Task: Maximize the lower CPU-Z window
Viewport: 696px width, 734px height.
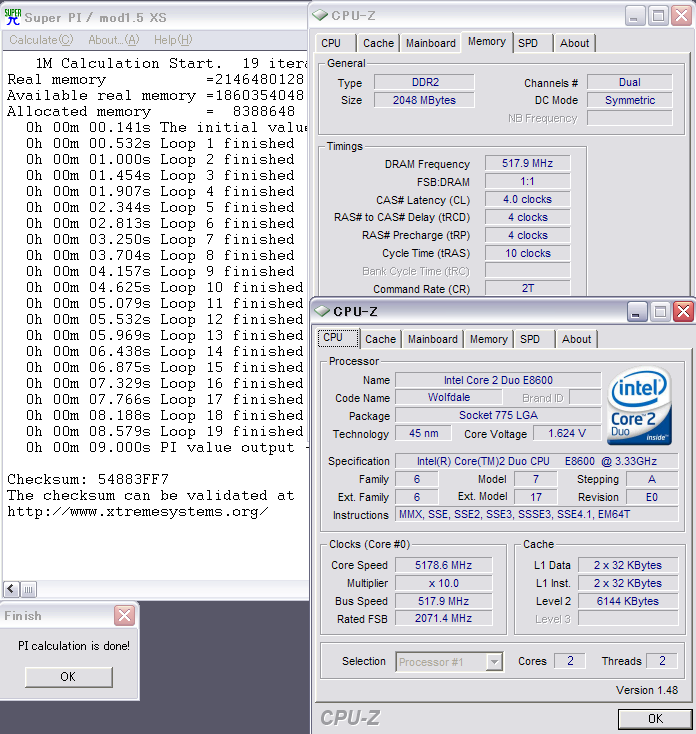Action: click(660, 311)
